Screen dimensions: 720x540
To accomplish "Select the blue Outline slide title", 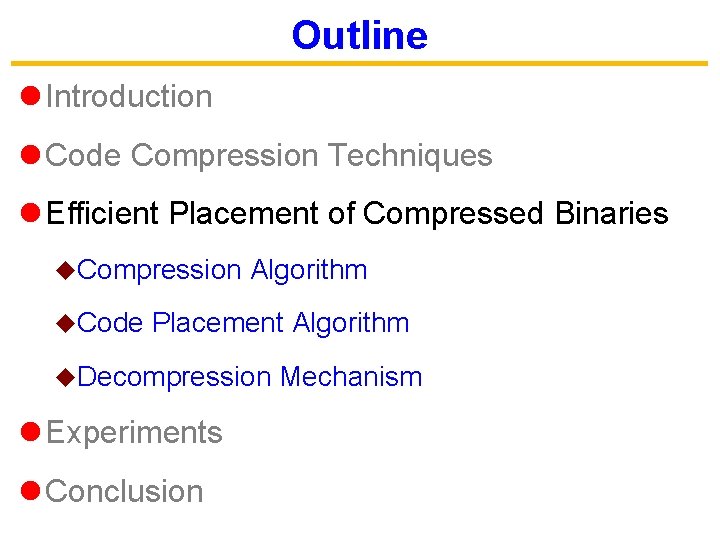I will pyautogui.click(x=359, y=36).
